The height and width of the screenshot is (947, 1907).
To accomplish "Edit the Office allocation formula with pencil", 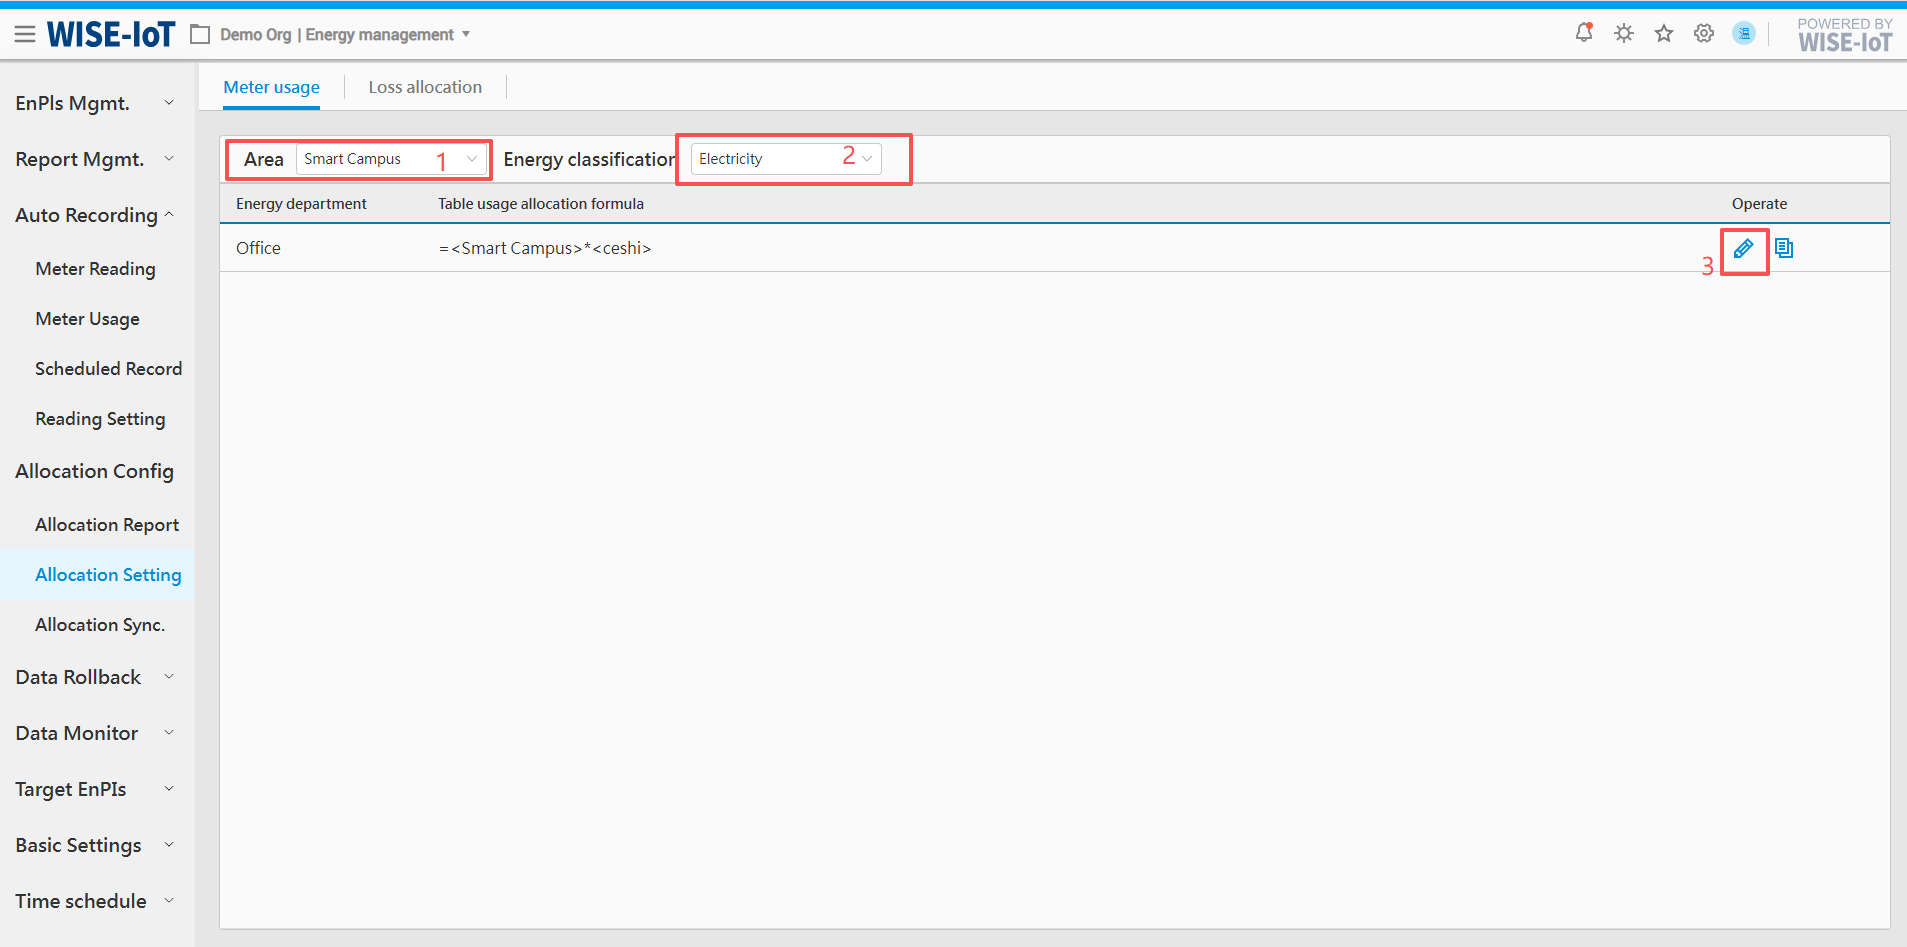I will pyautogui.click(x=1743, y=249).
